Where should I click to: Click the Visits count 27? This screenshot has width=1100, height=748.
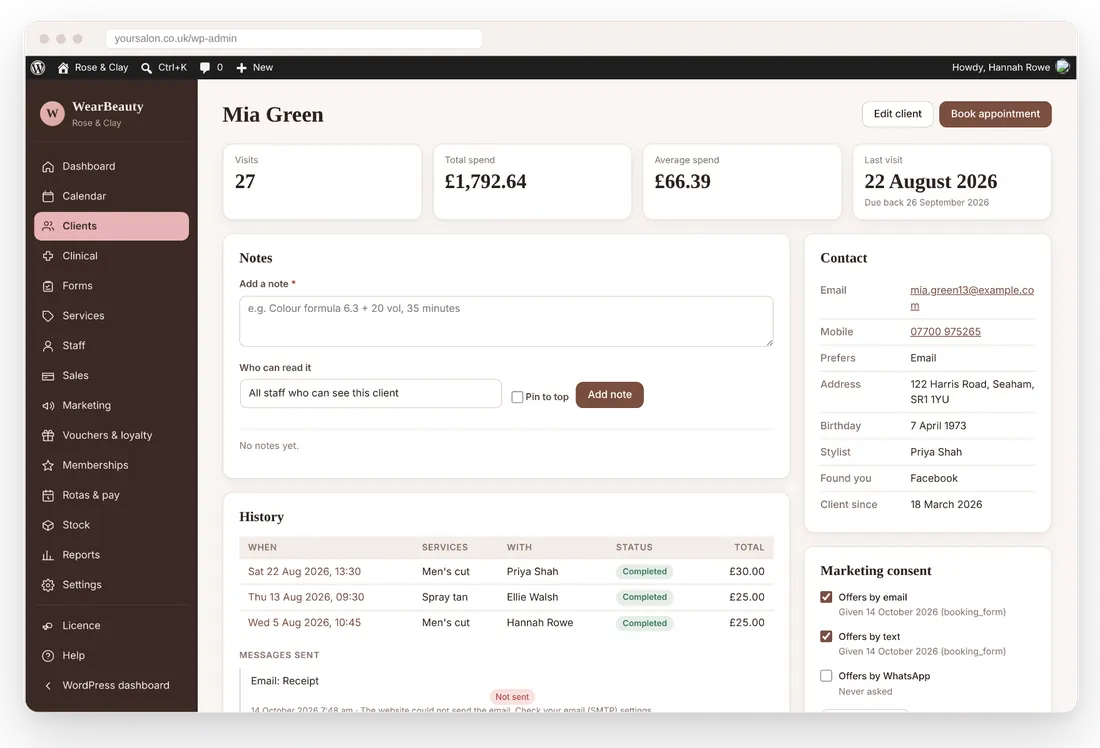[x=245, y=182]
